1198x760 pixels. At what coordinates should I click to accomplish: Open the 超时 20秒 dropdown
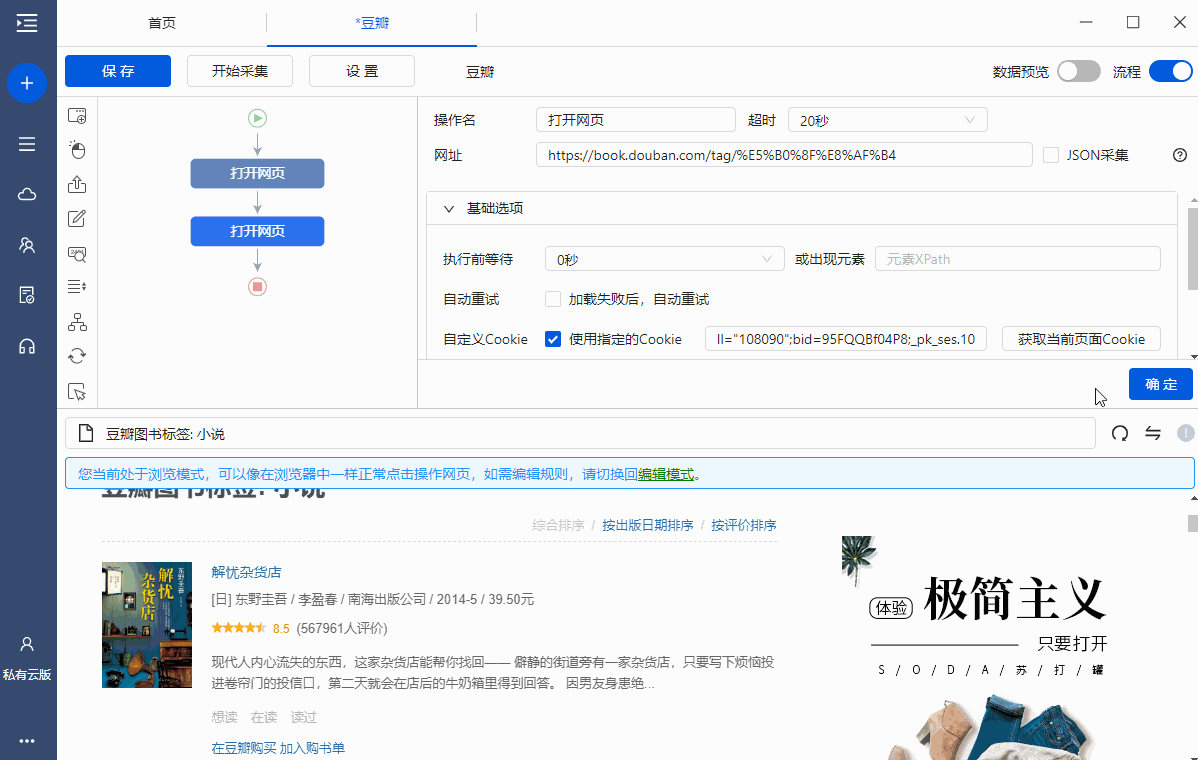[x=888, y=120]
